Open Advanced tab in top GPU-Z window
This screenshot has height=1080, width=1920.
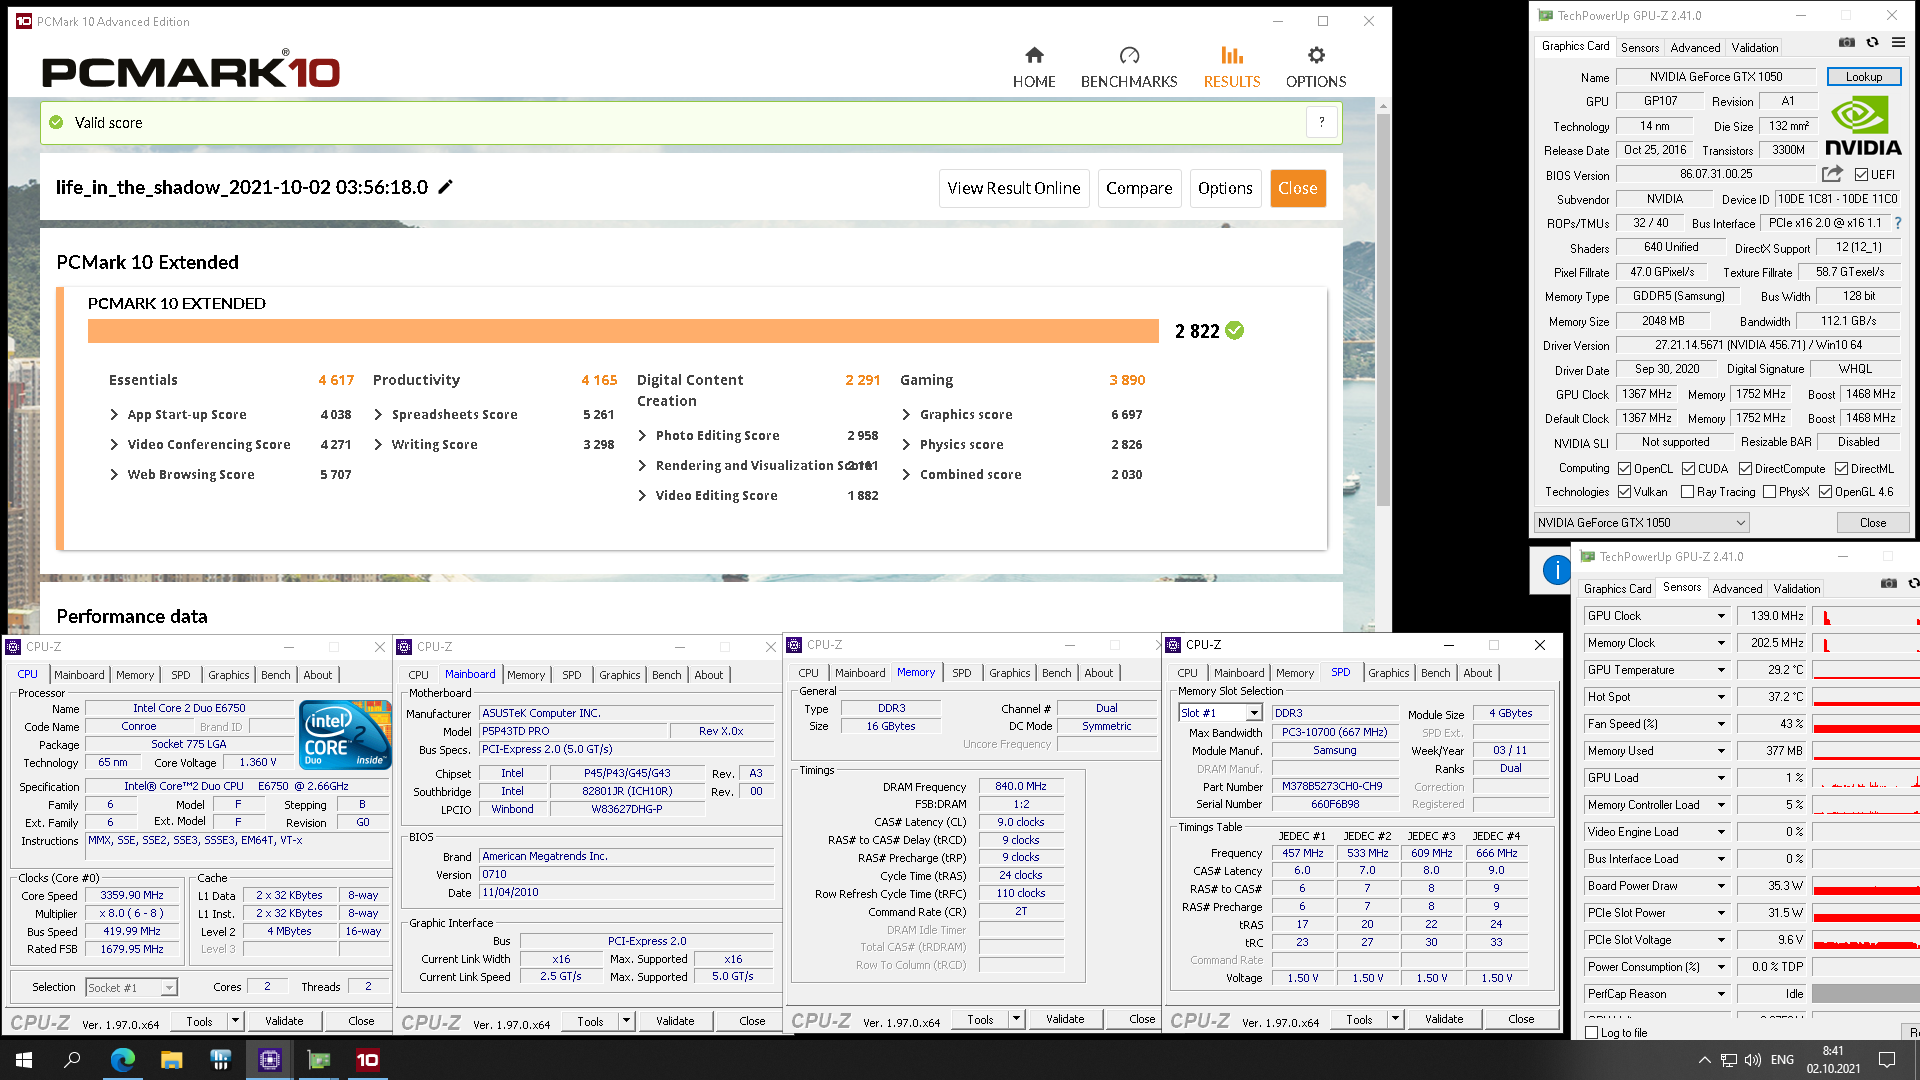tap(1695, 48)
